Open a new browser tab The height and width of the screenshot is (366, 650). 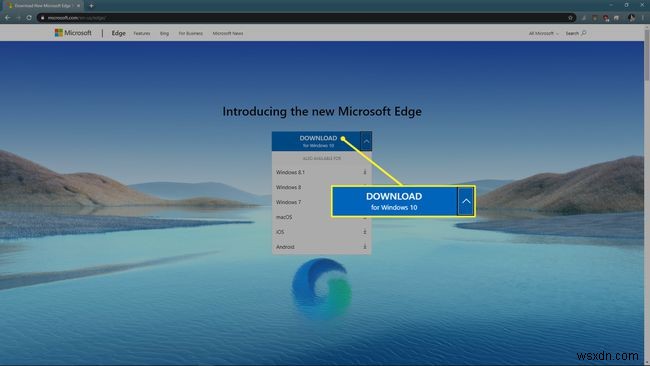pos(91,6)
